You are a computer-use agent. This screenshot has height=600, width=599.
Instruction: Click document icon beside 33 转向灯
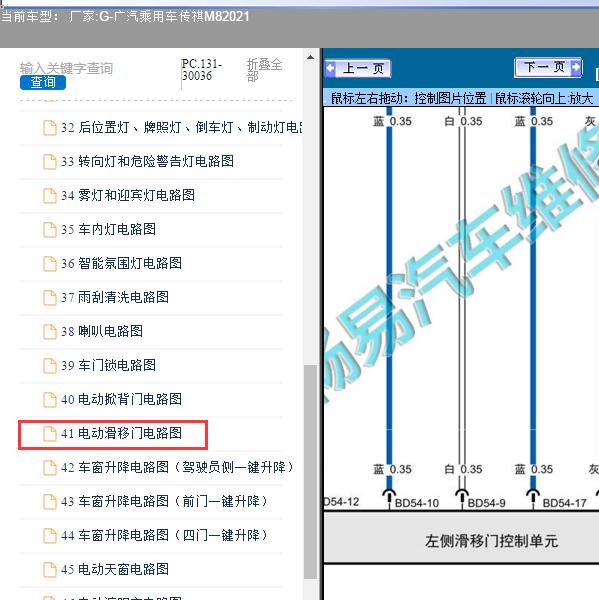coord(50,162)
